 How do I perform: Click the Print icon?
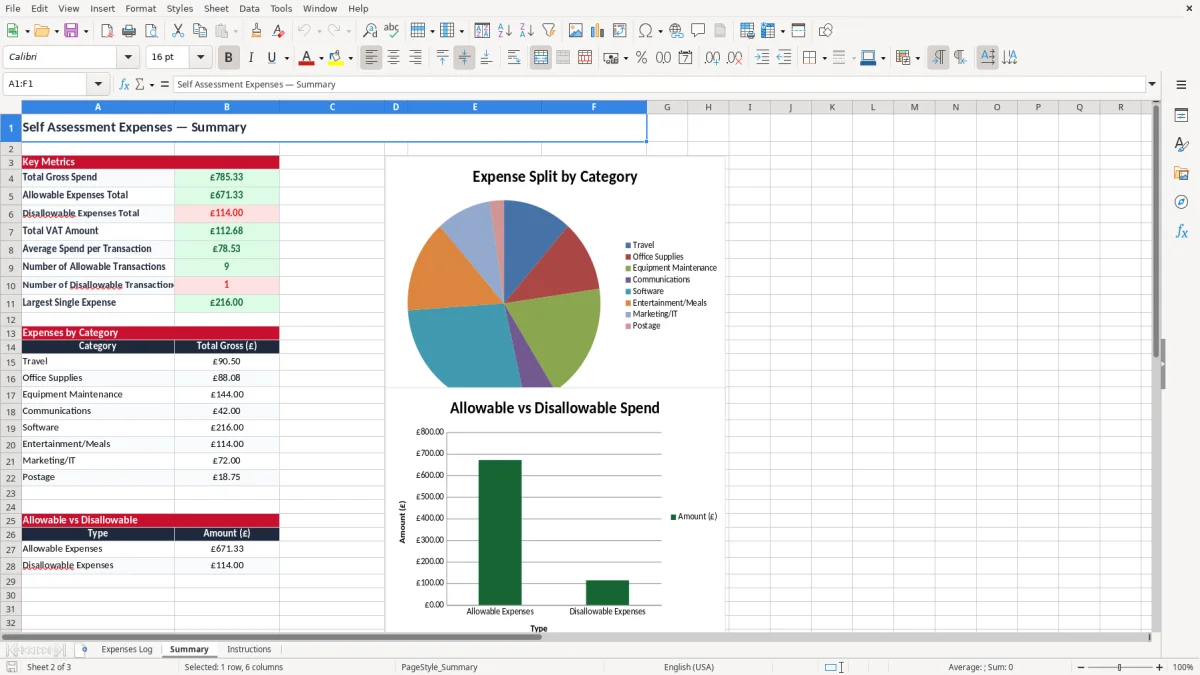(129, 31)
